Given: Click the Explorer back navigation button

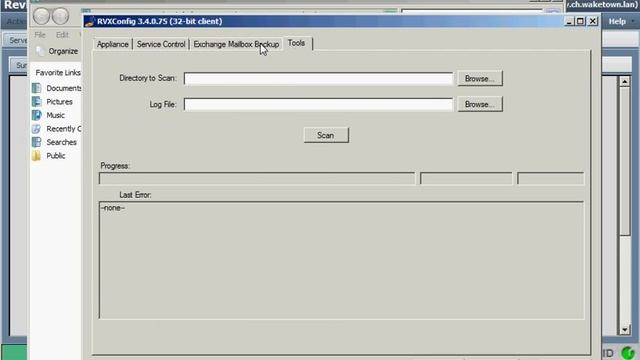Looking at the screenshot, I should tap(42, 16).
